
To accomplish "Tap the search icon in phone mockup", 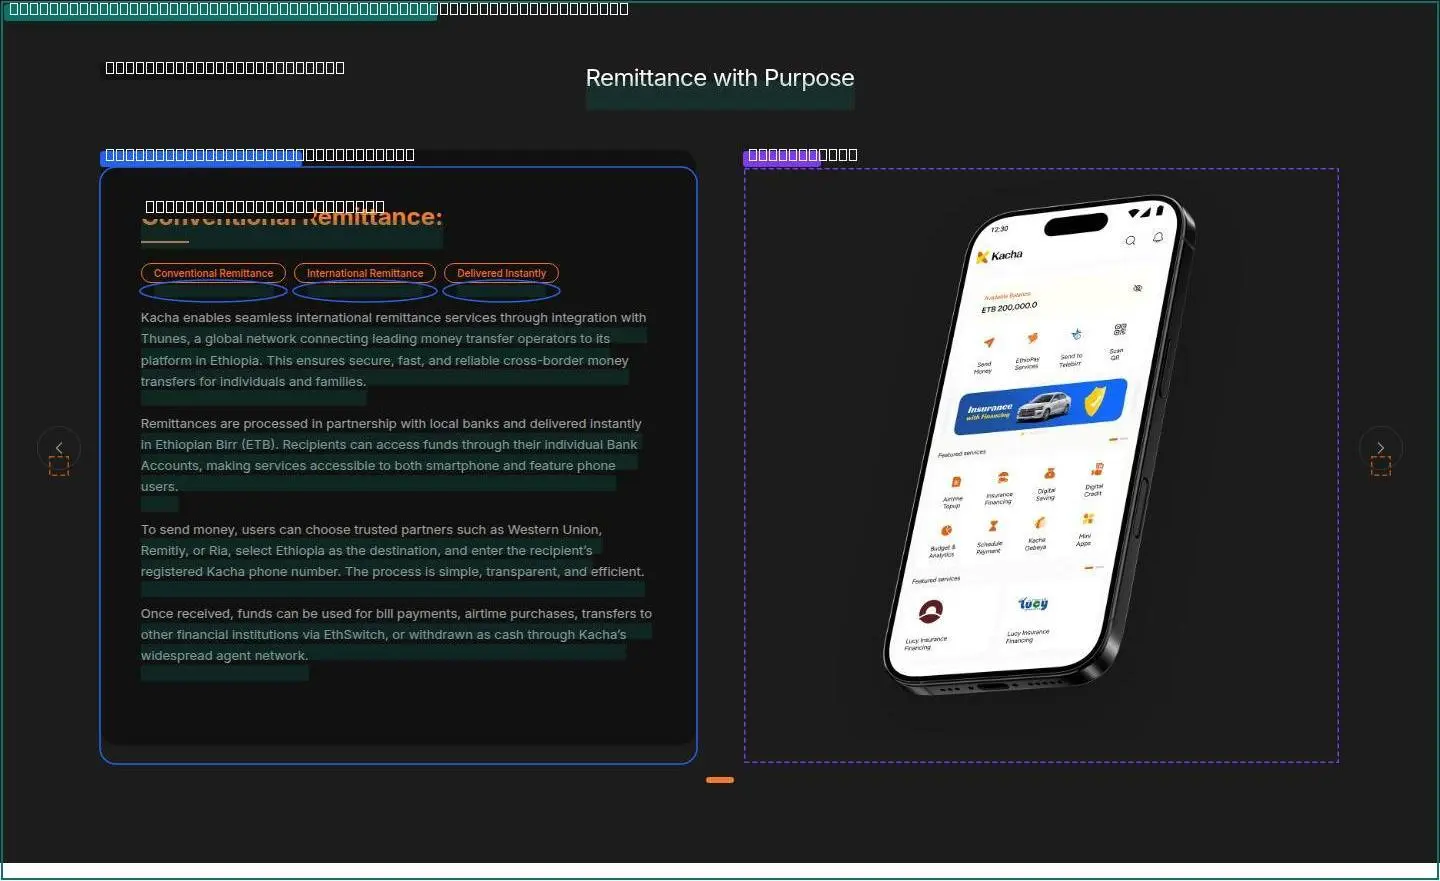I will coord(1130,240).
